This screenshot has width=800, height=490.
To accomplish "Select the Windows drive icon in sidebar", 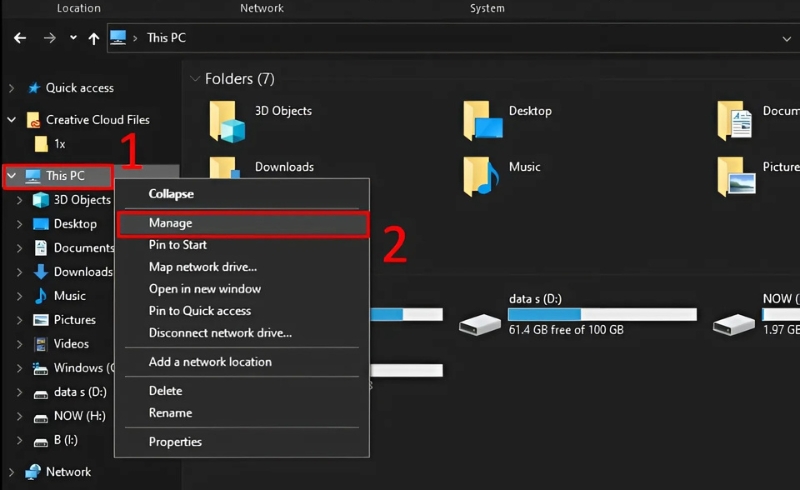I will click(x=40, y=368).
